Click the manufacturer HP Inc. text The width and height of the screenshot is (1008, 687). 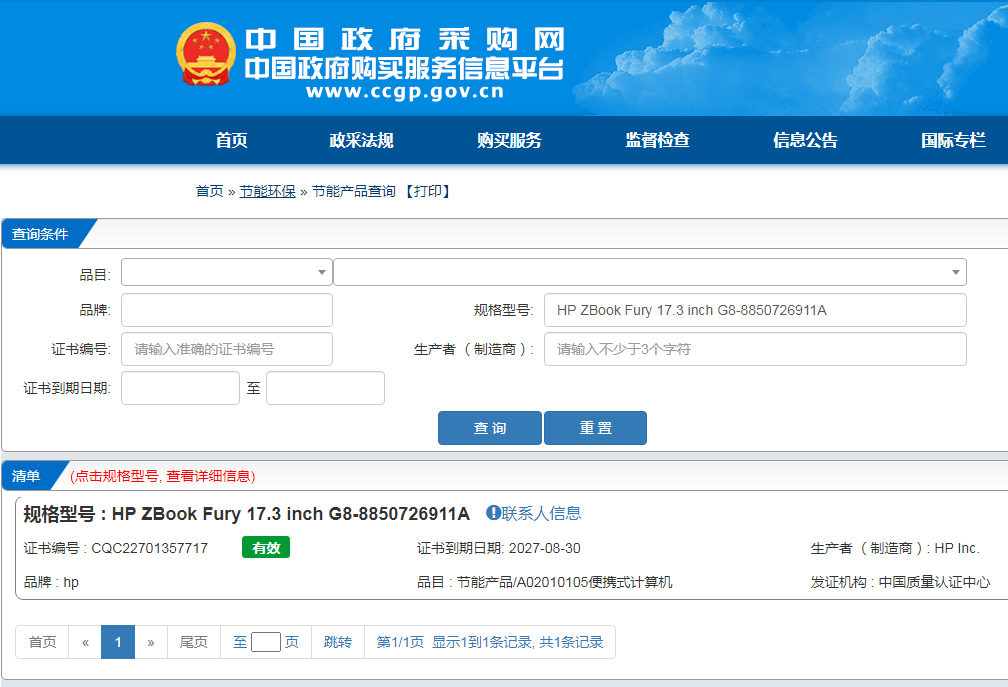957,548
